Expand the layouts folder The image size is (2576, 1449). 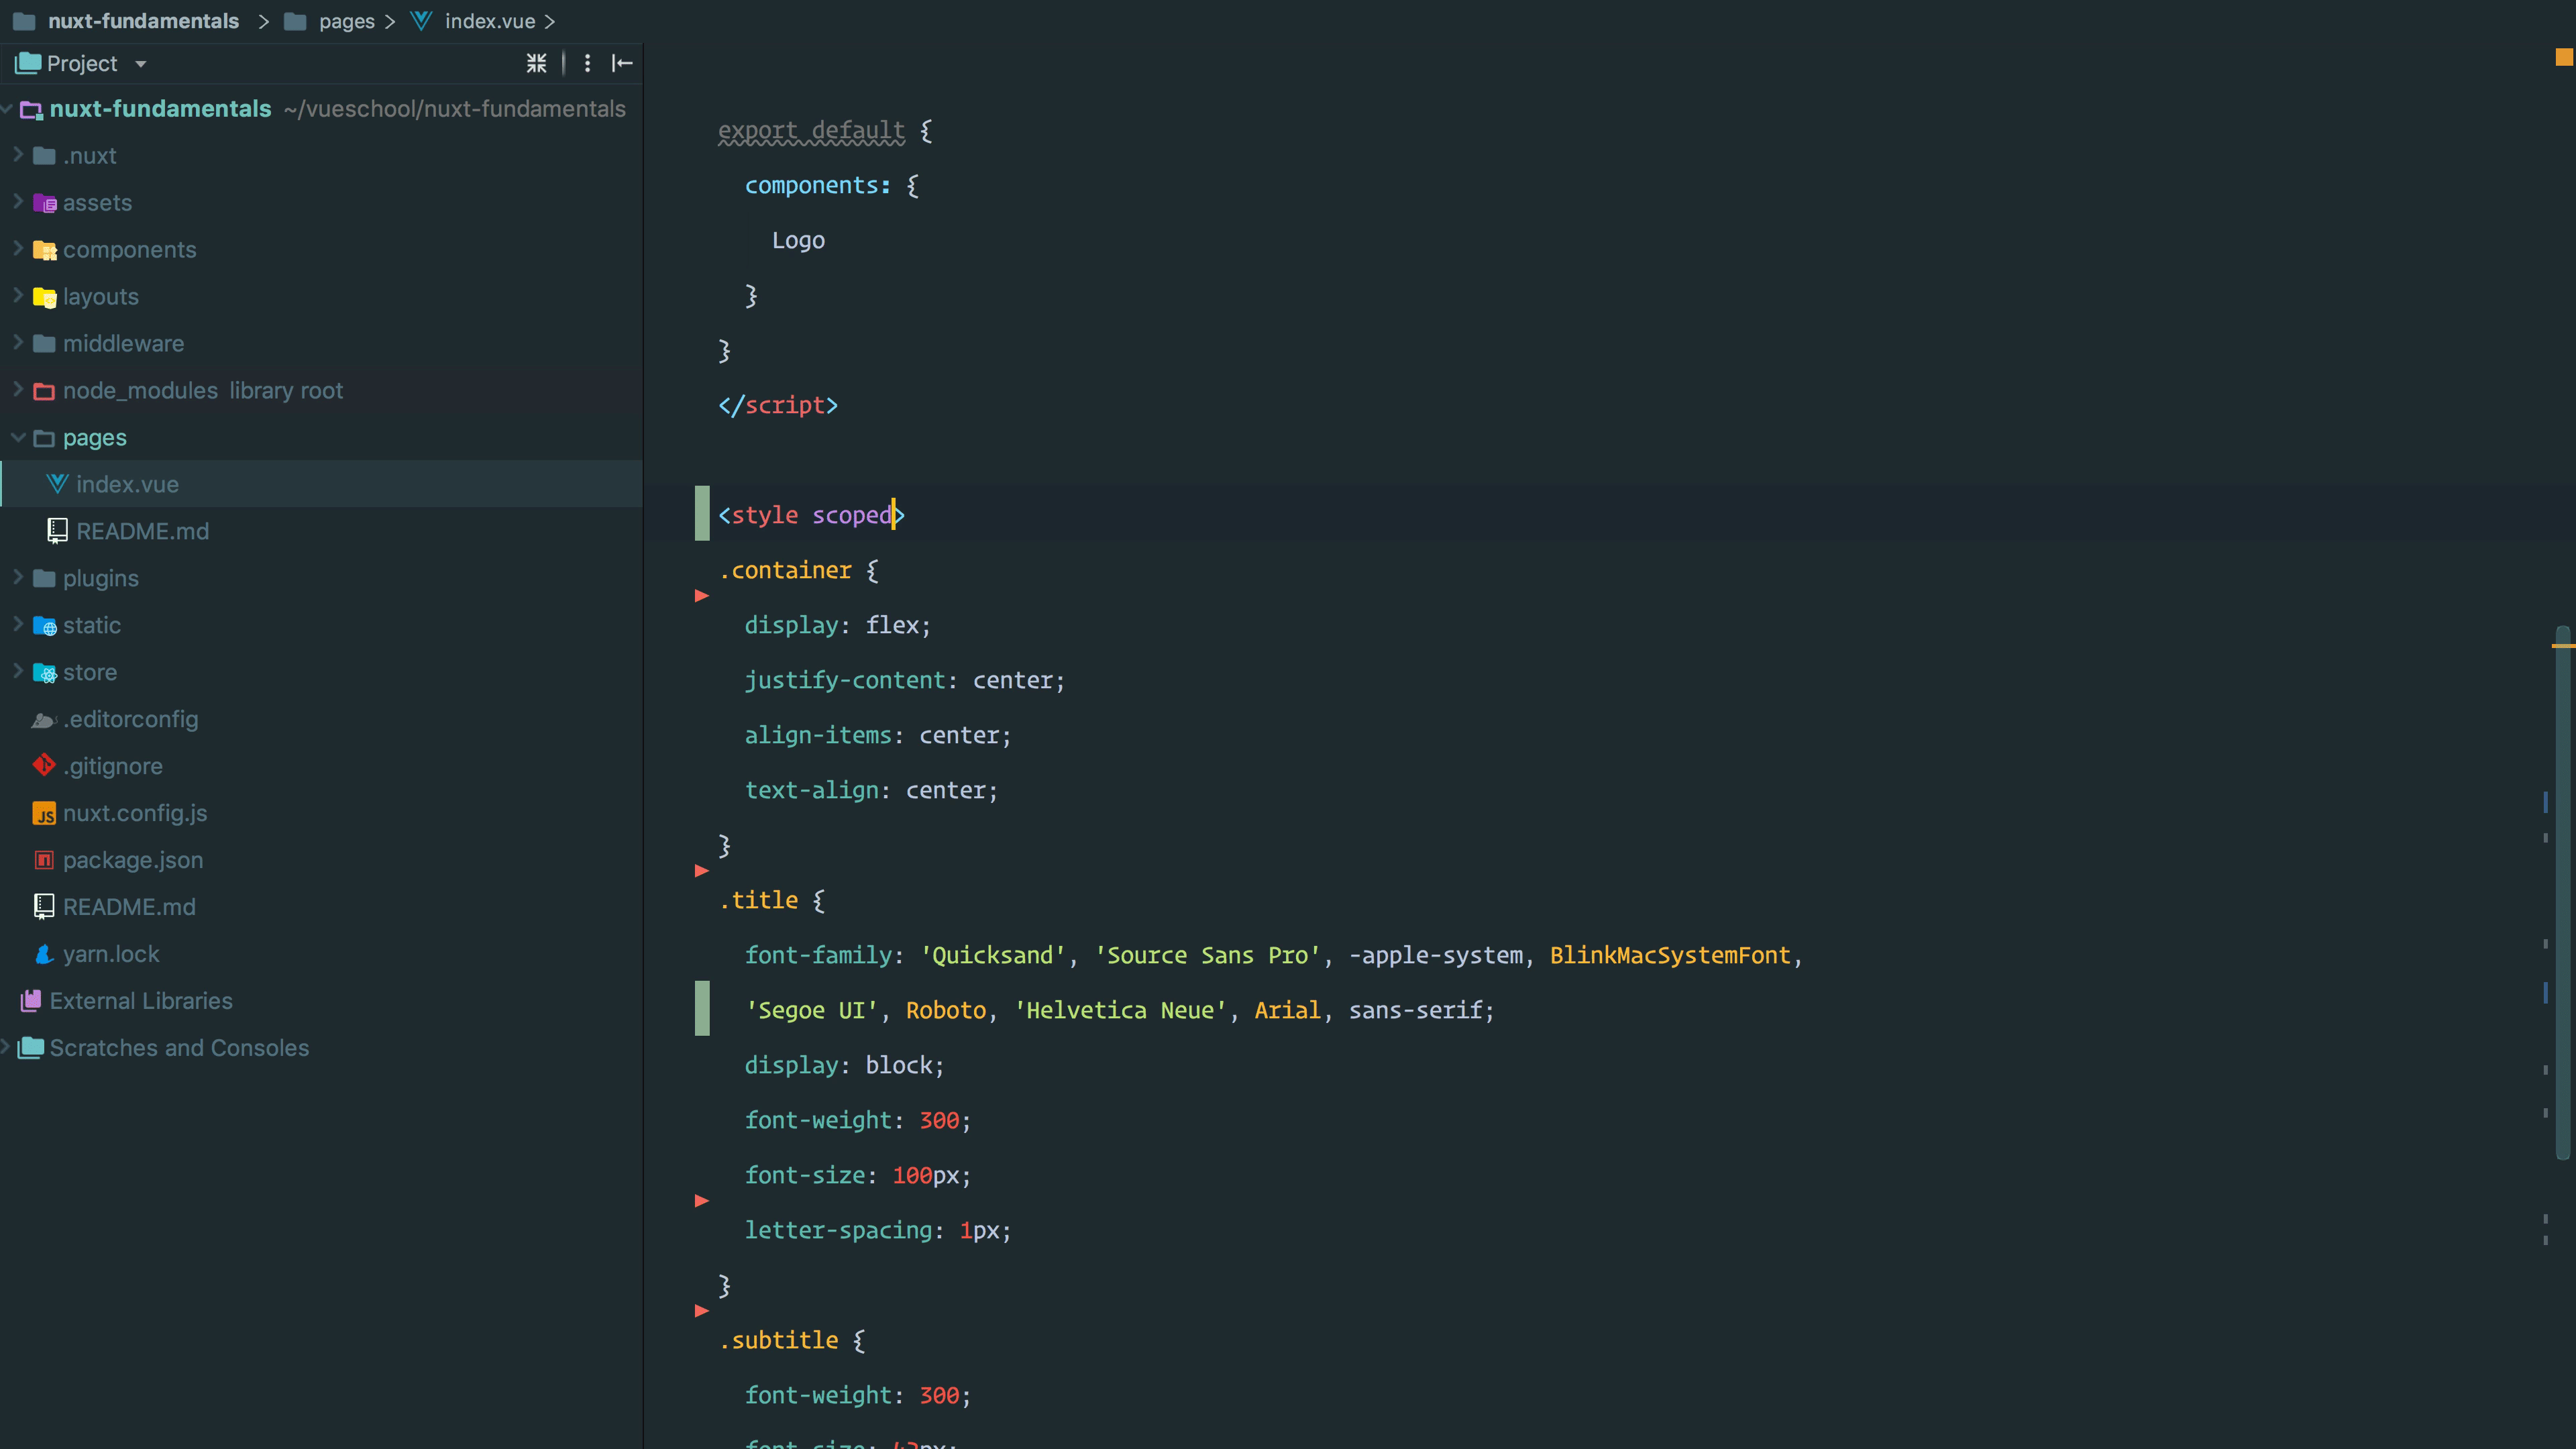pos(17,296)
